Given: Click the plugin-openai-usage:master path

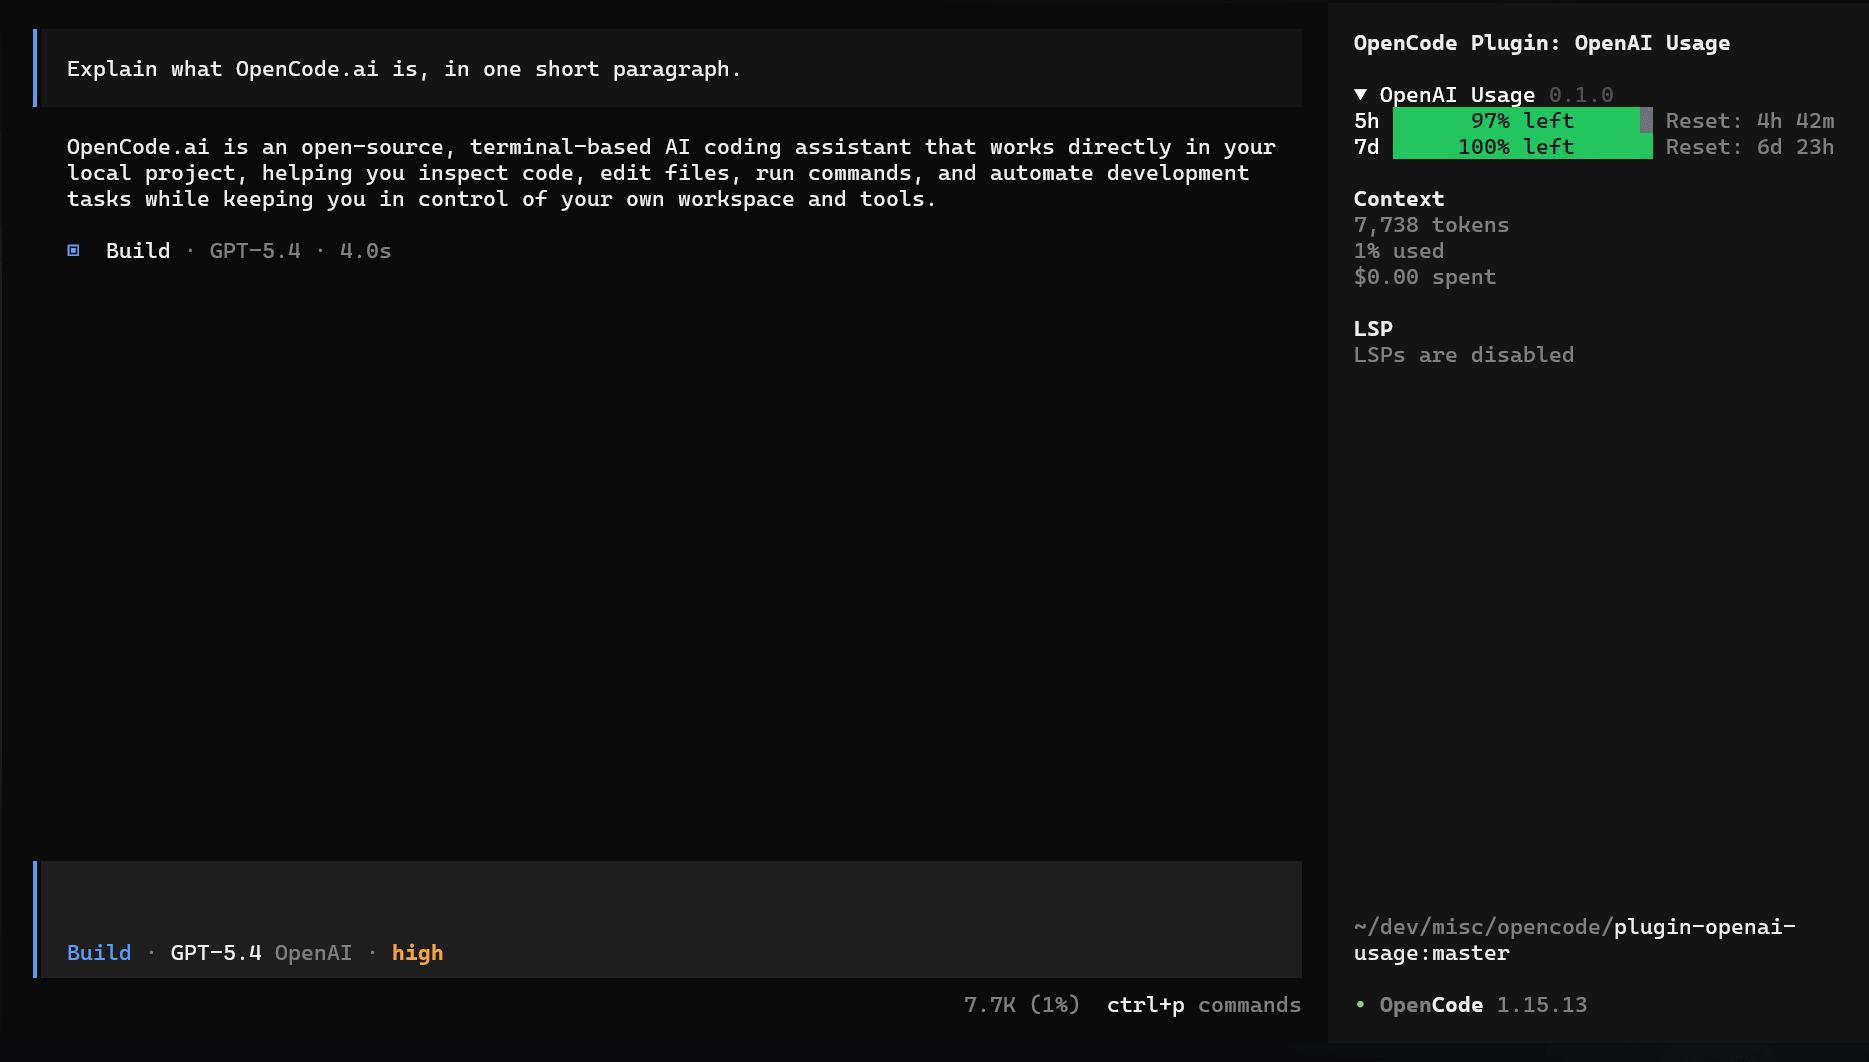Looking at the screenshot, I should click(1575, 939).
